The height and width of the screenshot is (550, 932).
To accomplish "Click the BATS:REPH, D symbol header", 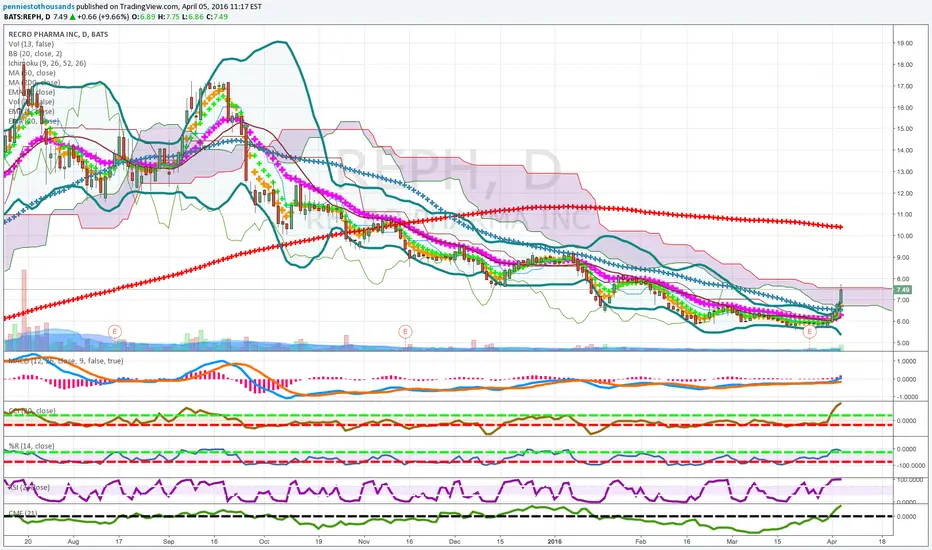I will (27, 17).
